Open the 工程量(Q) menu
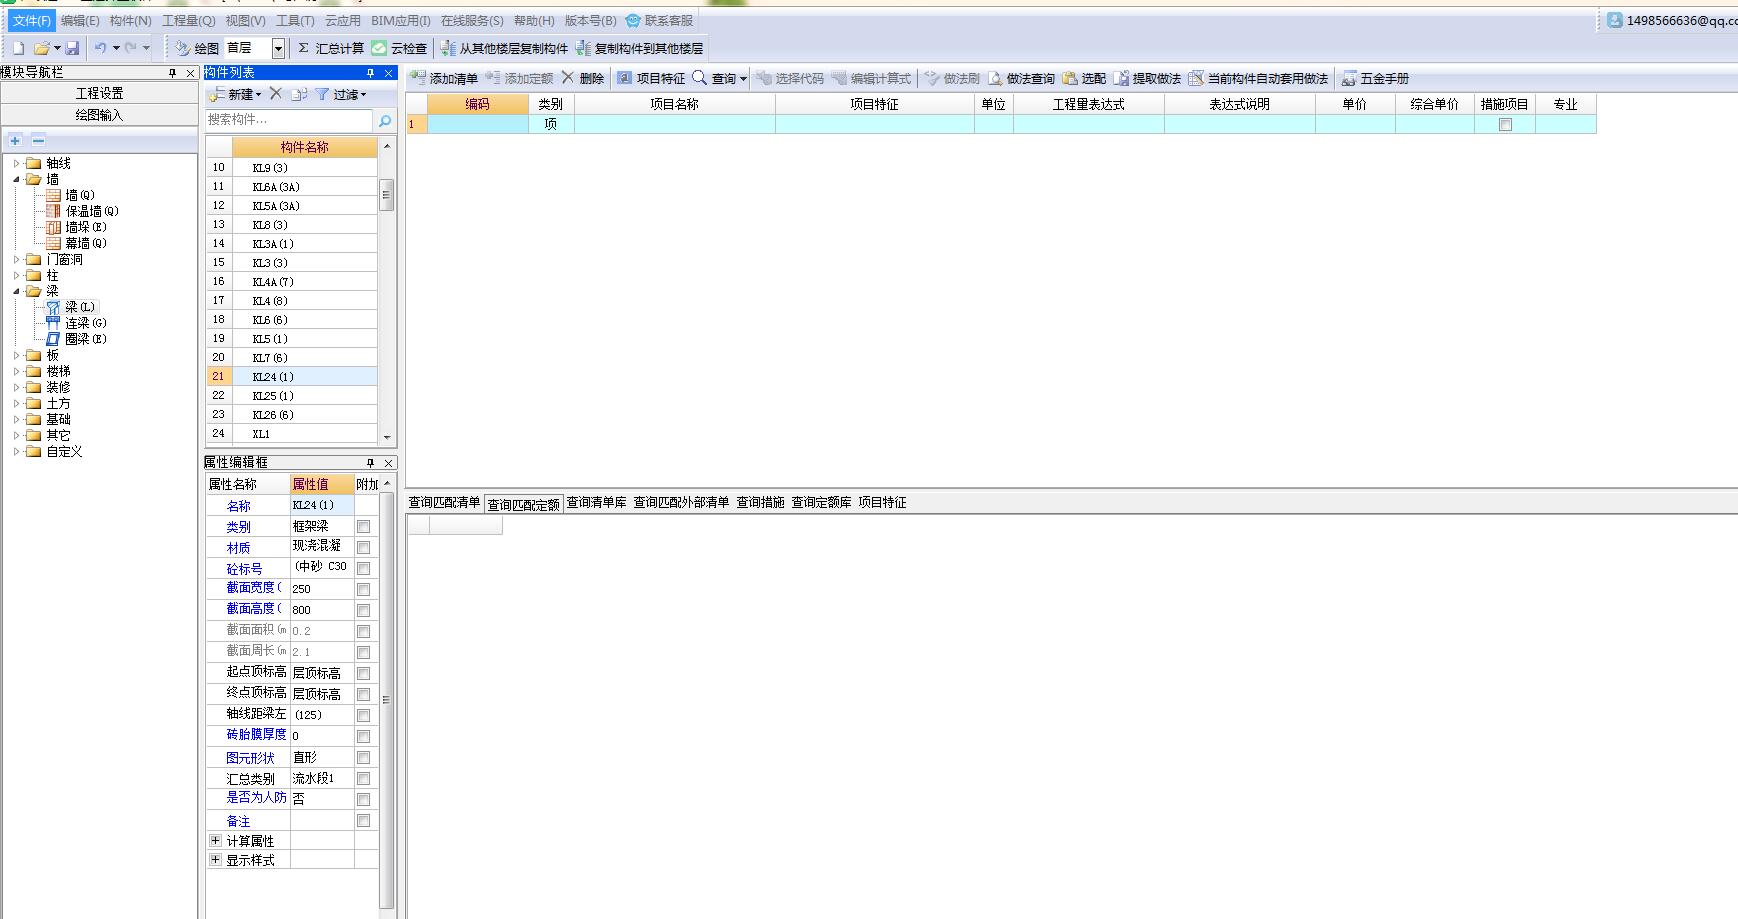 point(188,20)
